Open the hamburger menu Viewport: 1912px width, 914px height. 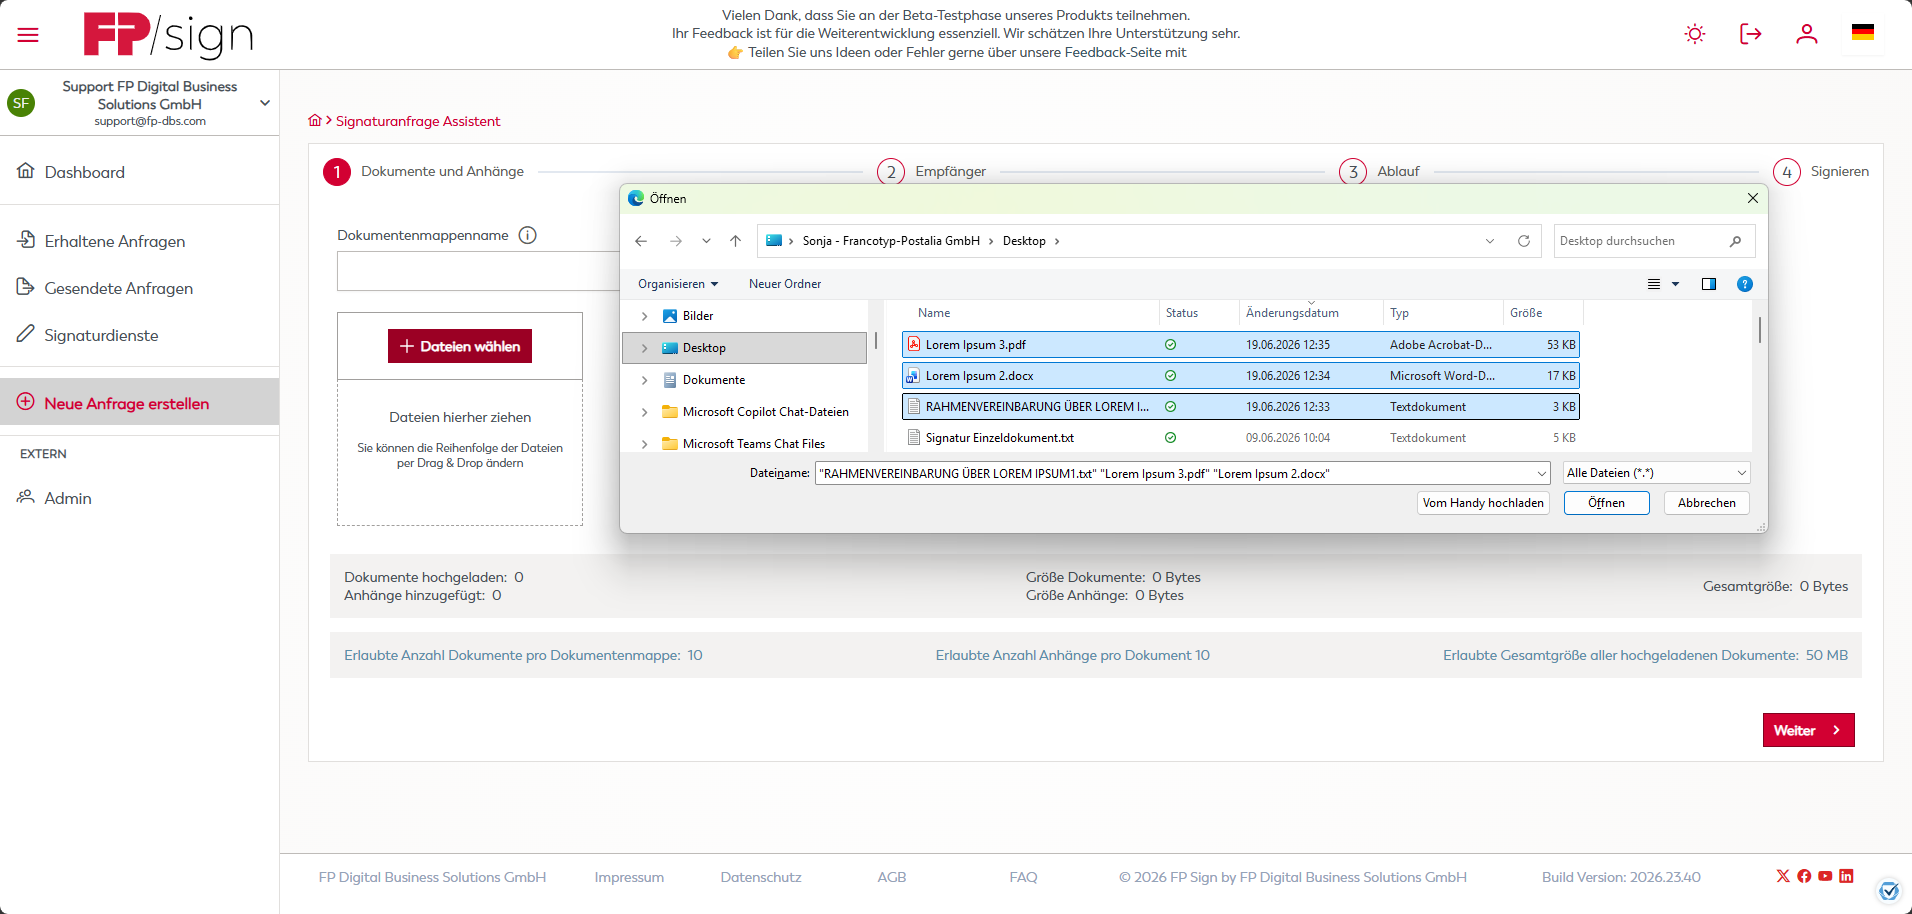click(28, 35)
